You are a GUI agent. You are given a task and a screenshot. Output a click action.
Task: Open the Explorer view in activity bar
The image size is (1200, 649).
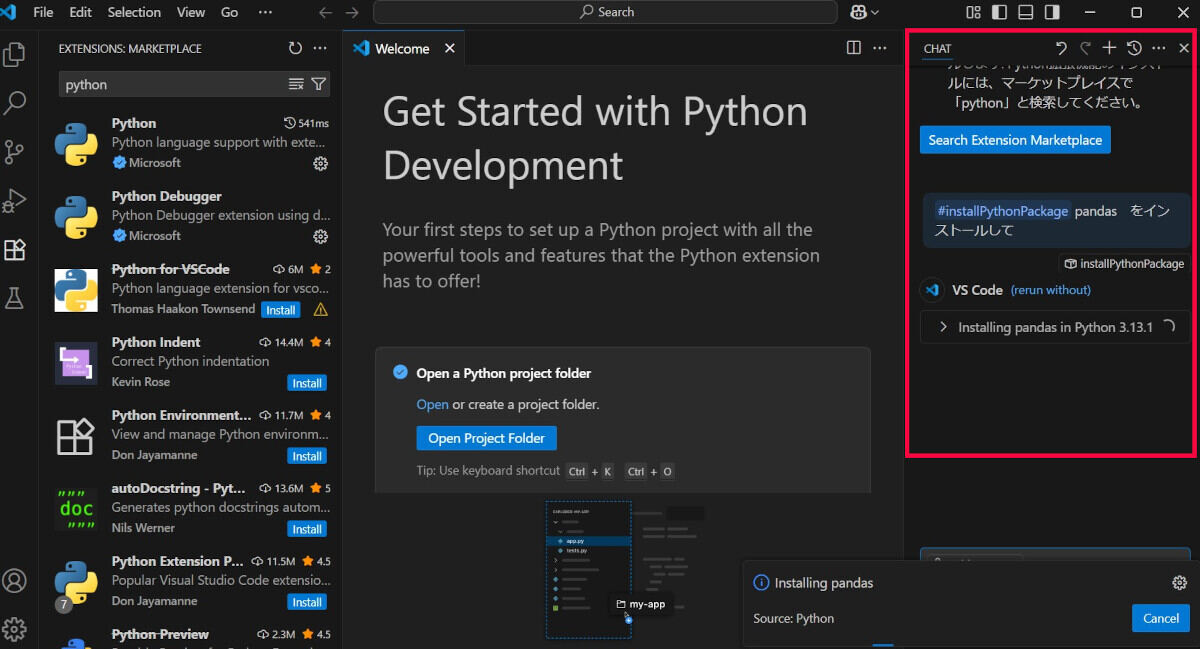[15, 54]
